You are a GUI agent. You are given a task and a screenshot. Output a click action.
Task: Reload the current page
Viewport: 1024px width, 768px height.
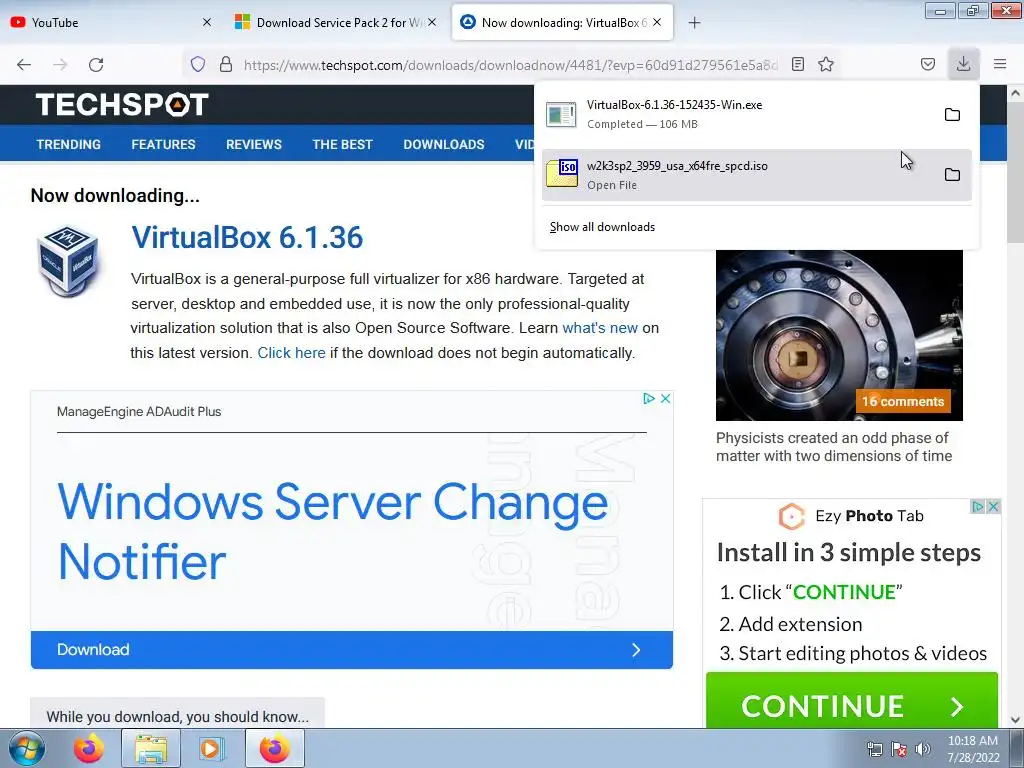96,64
